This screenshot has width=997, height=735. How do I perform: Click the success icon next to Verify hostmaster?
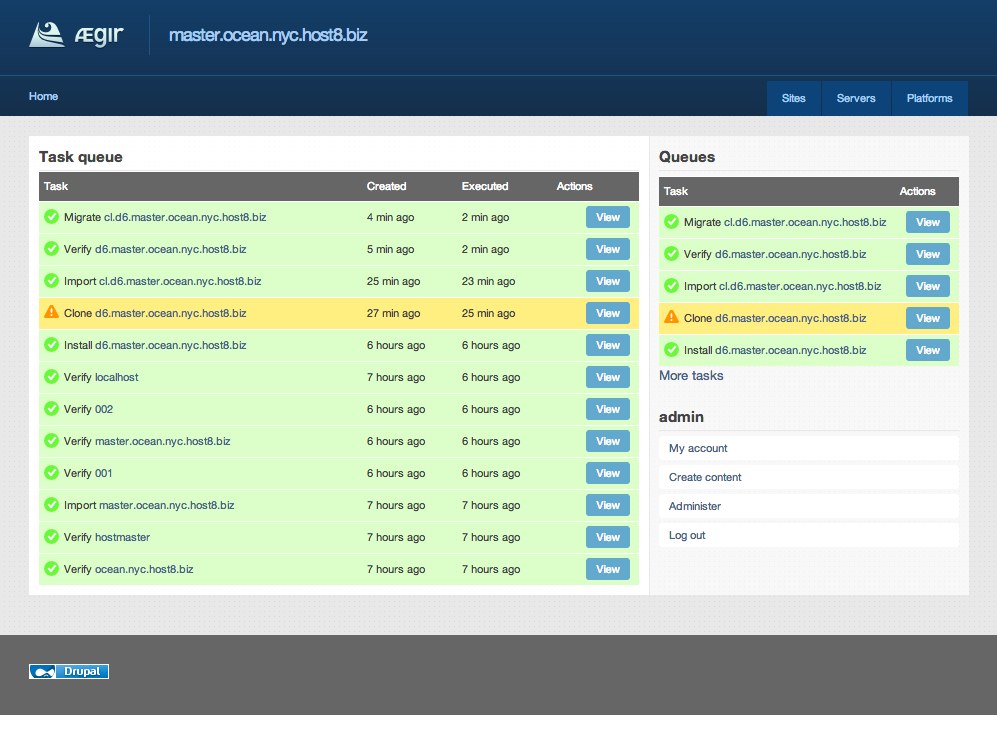51,537
